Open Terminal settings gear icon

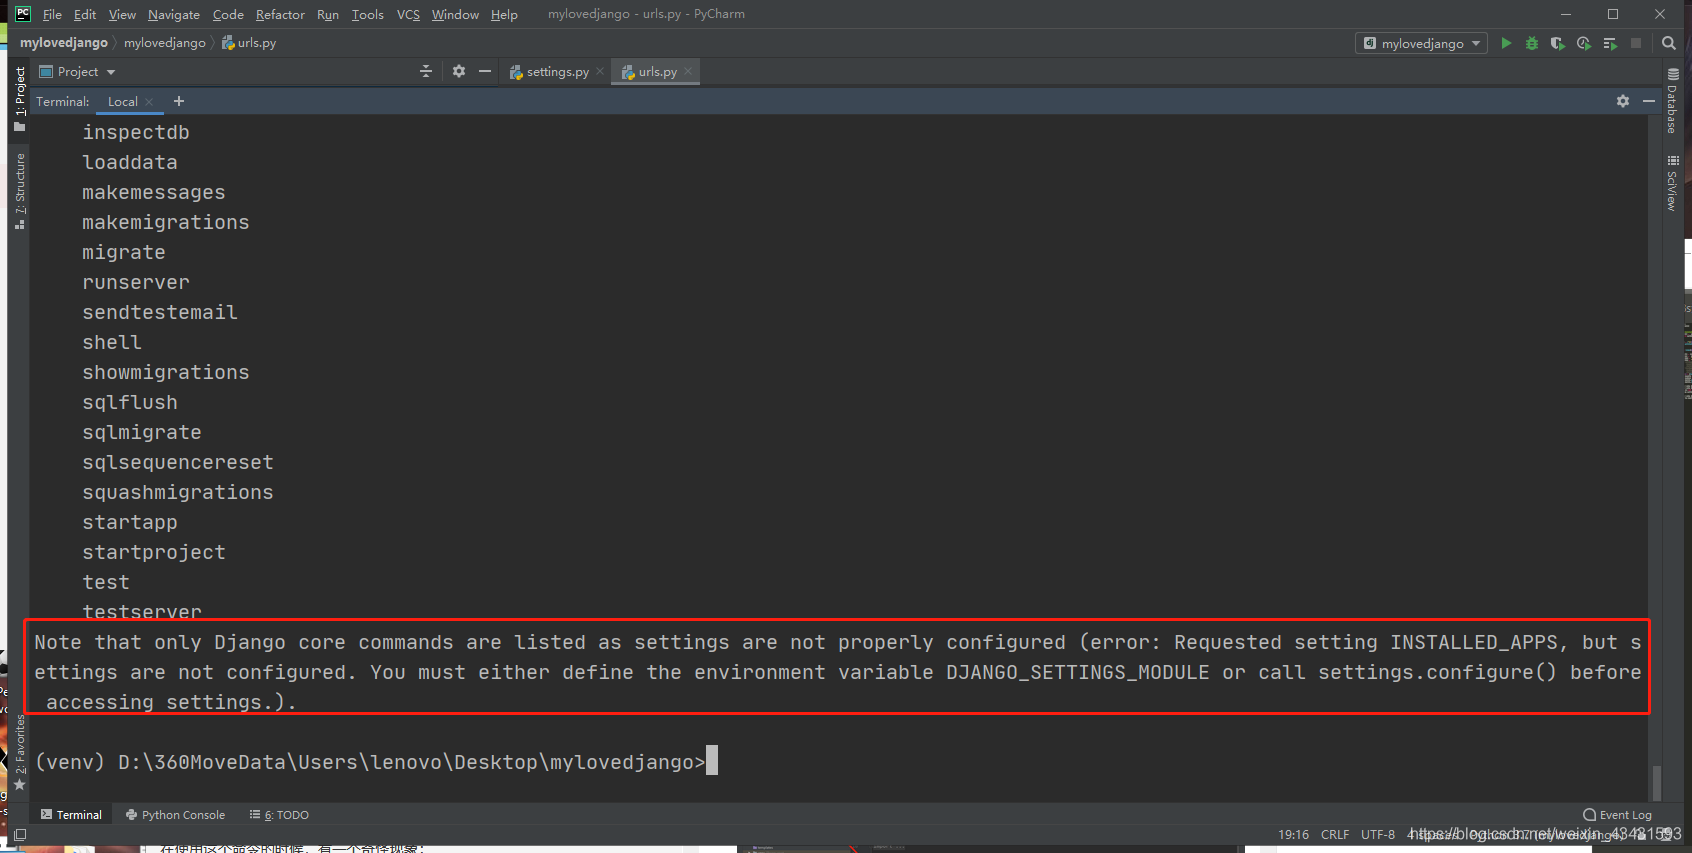(1623, 101)
